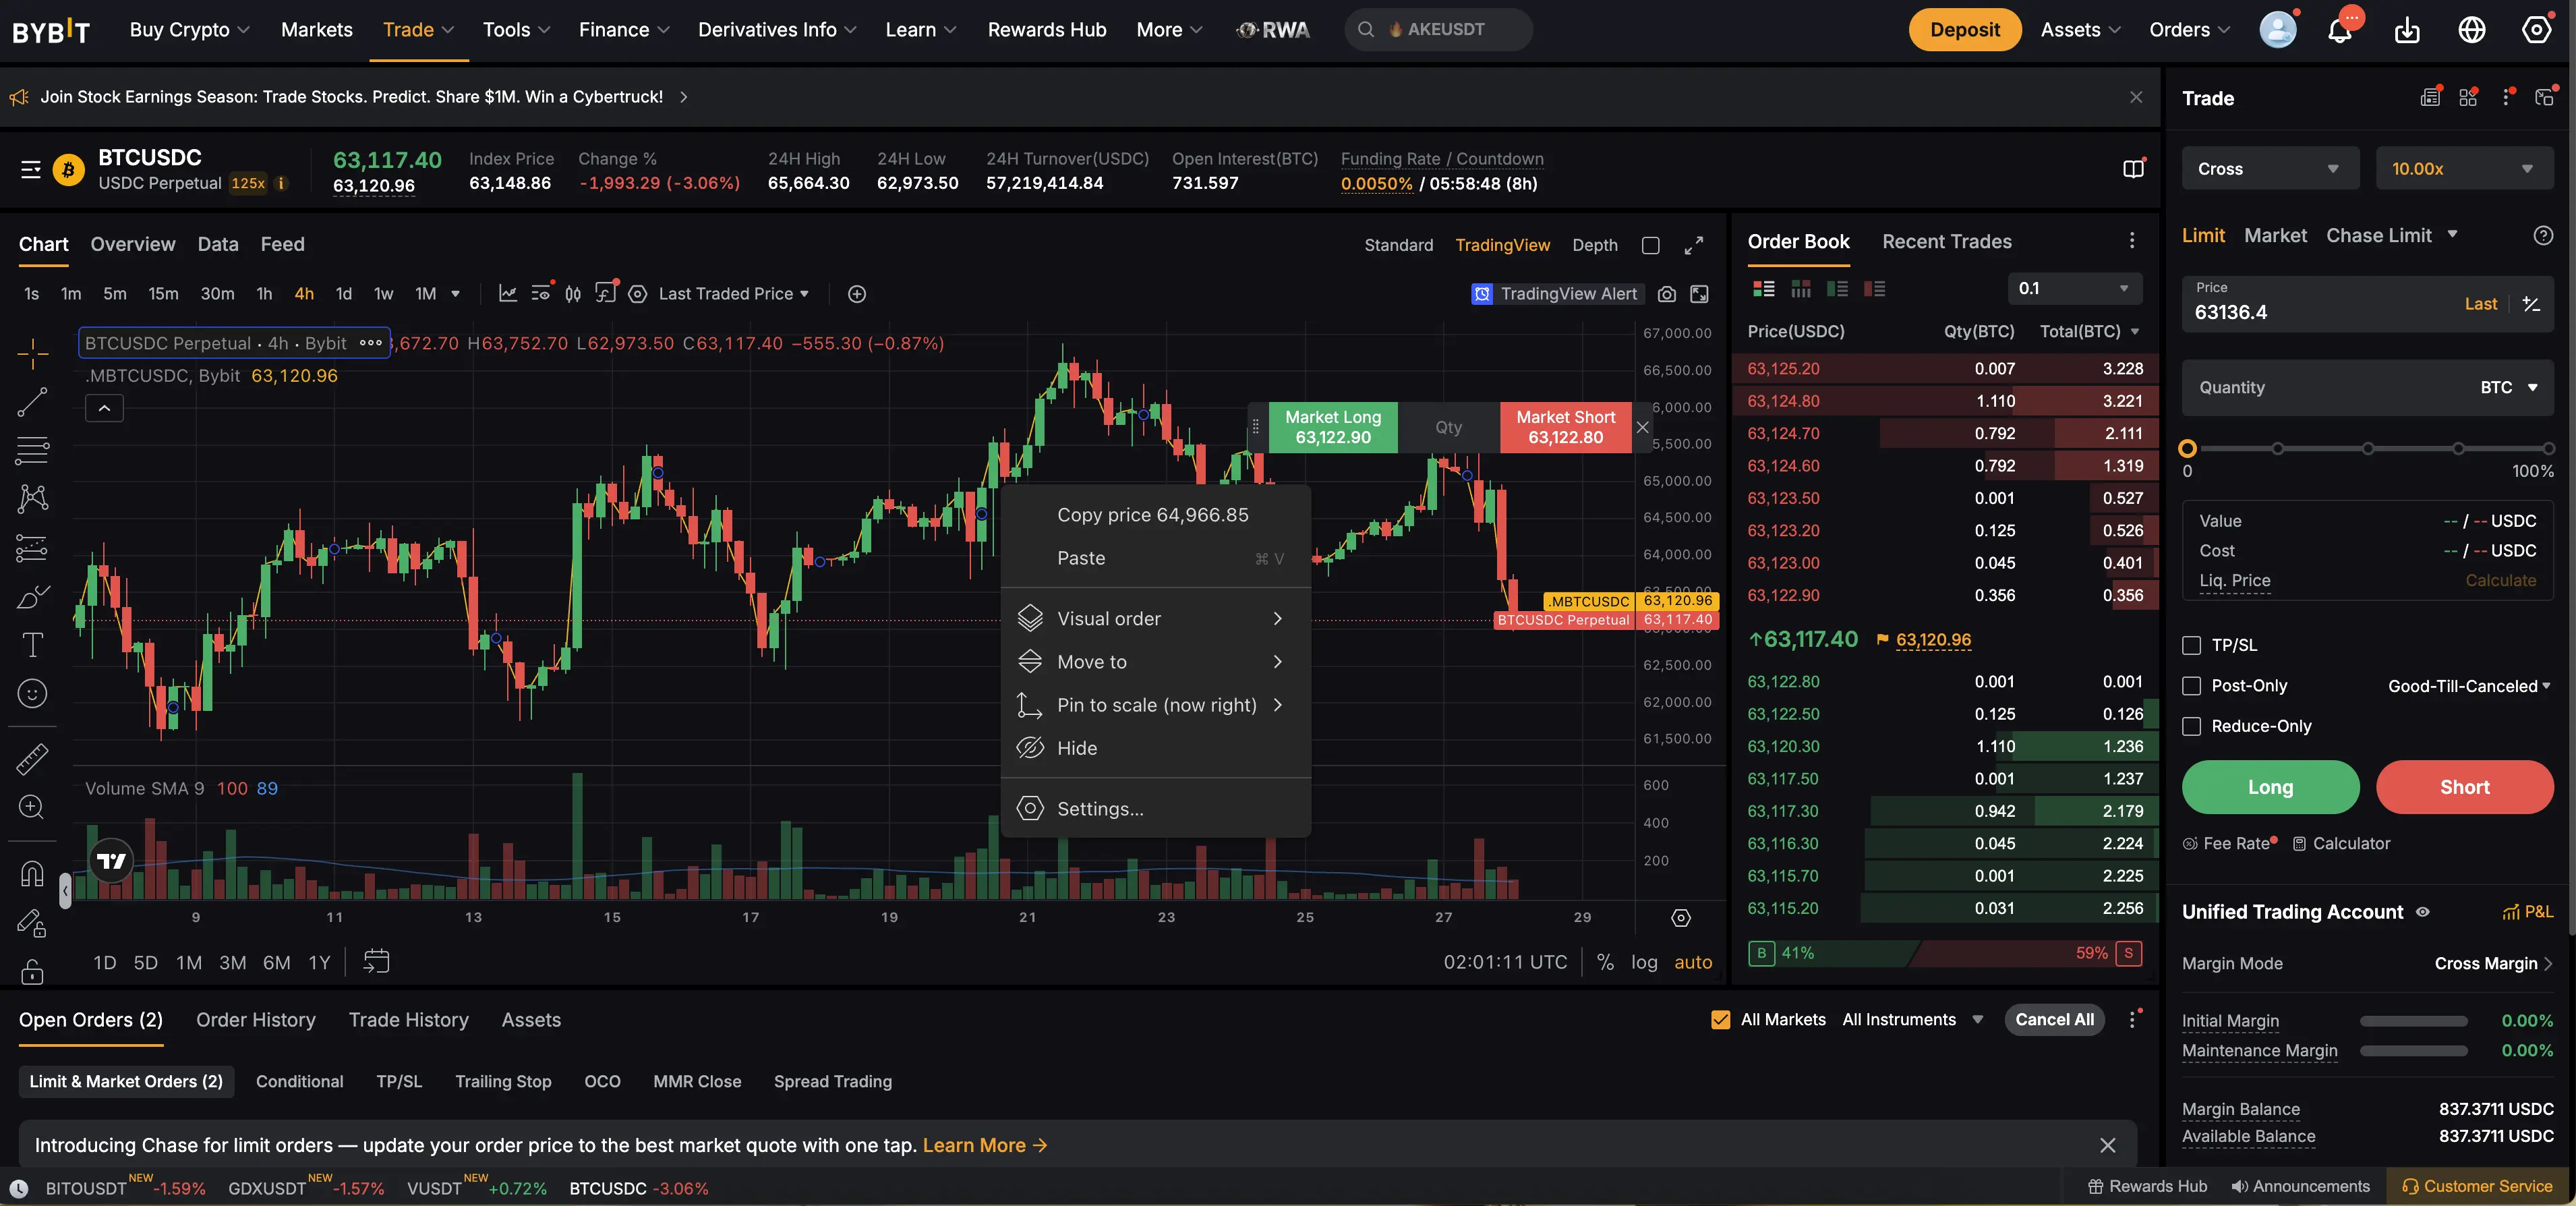Switch to the Recent Trades tab
This screenshot has width=2576, height=1206.
coord(1946,242)
